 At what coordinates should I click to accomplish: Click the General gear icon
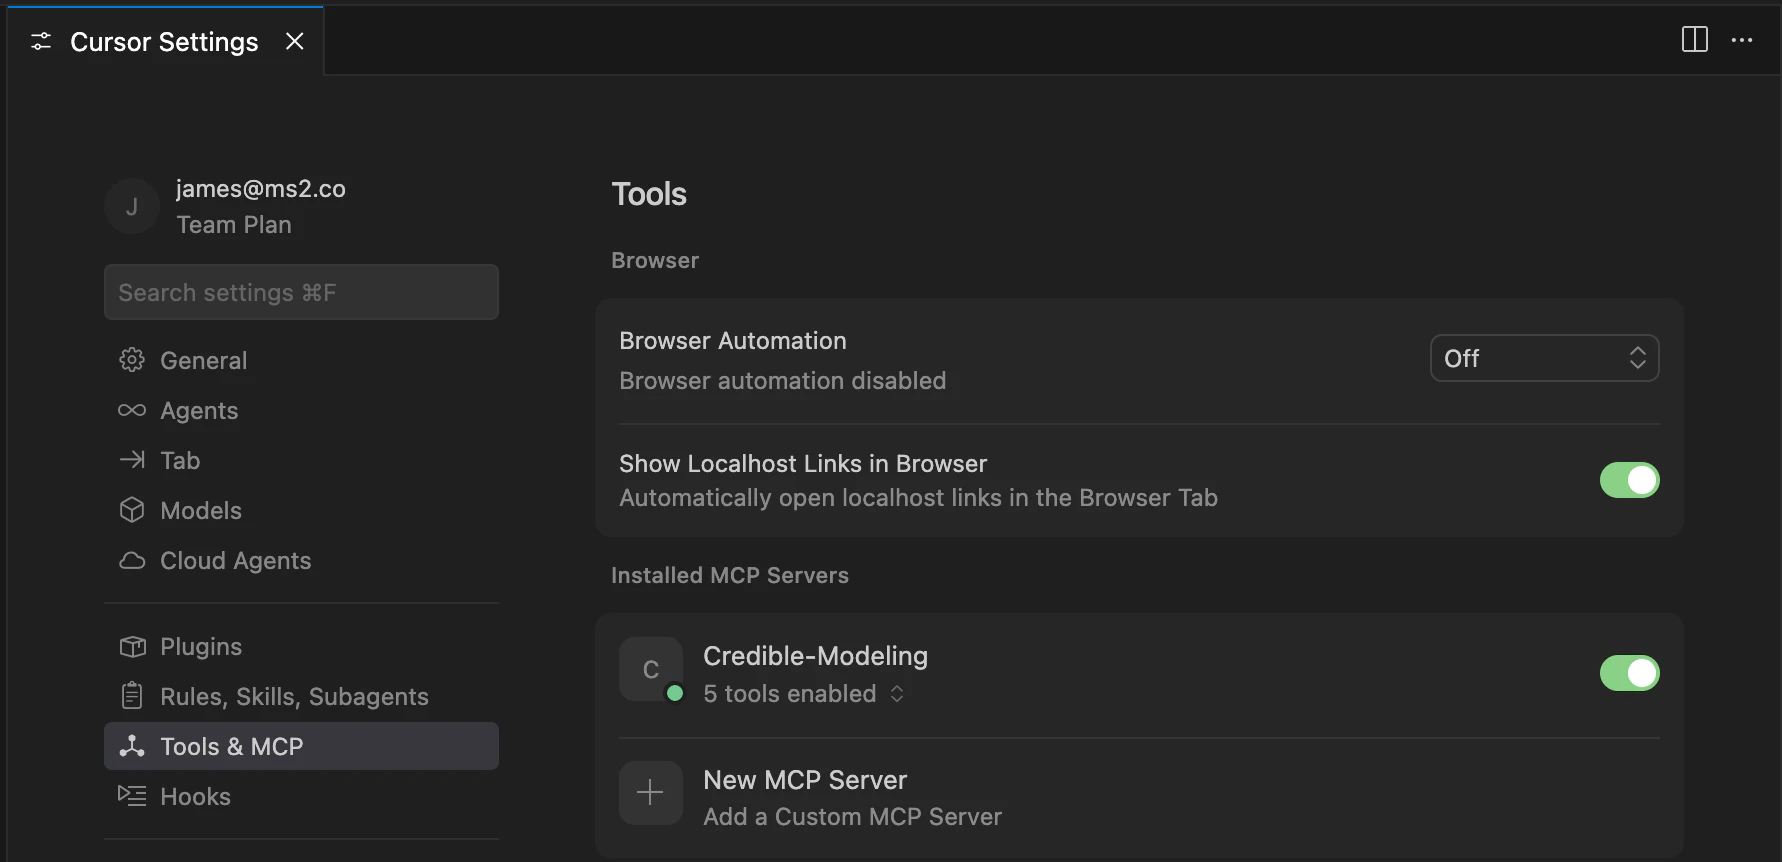click(x=132, y=360)
